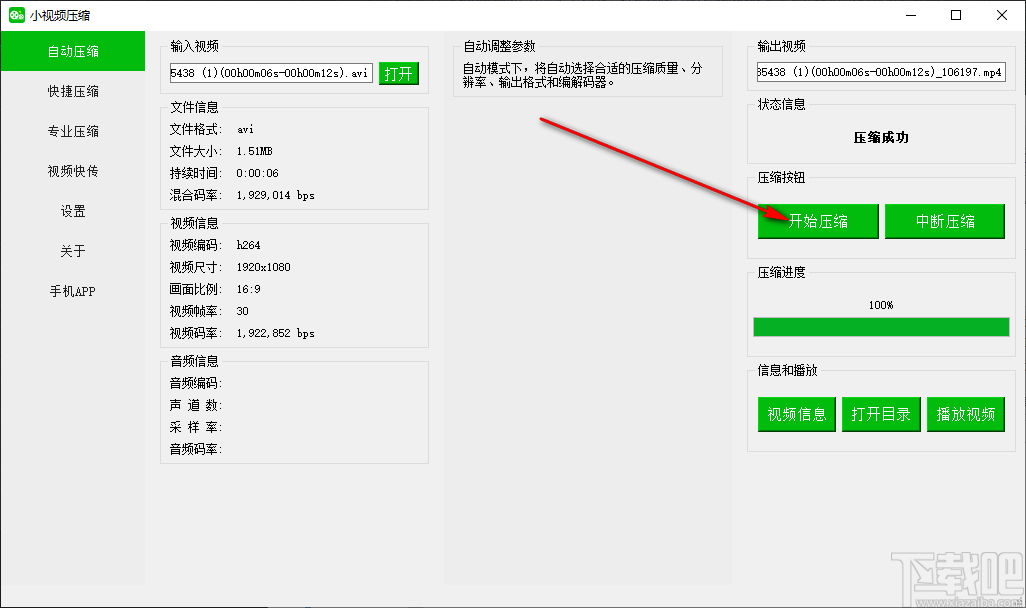1026x608 pixels.
Task: Maximize the application window
Action: click(956, 15)
